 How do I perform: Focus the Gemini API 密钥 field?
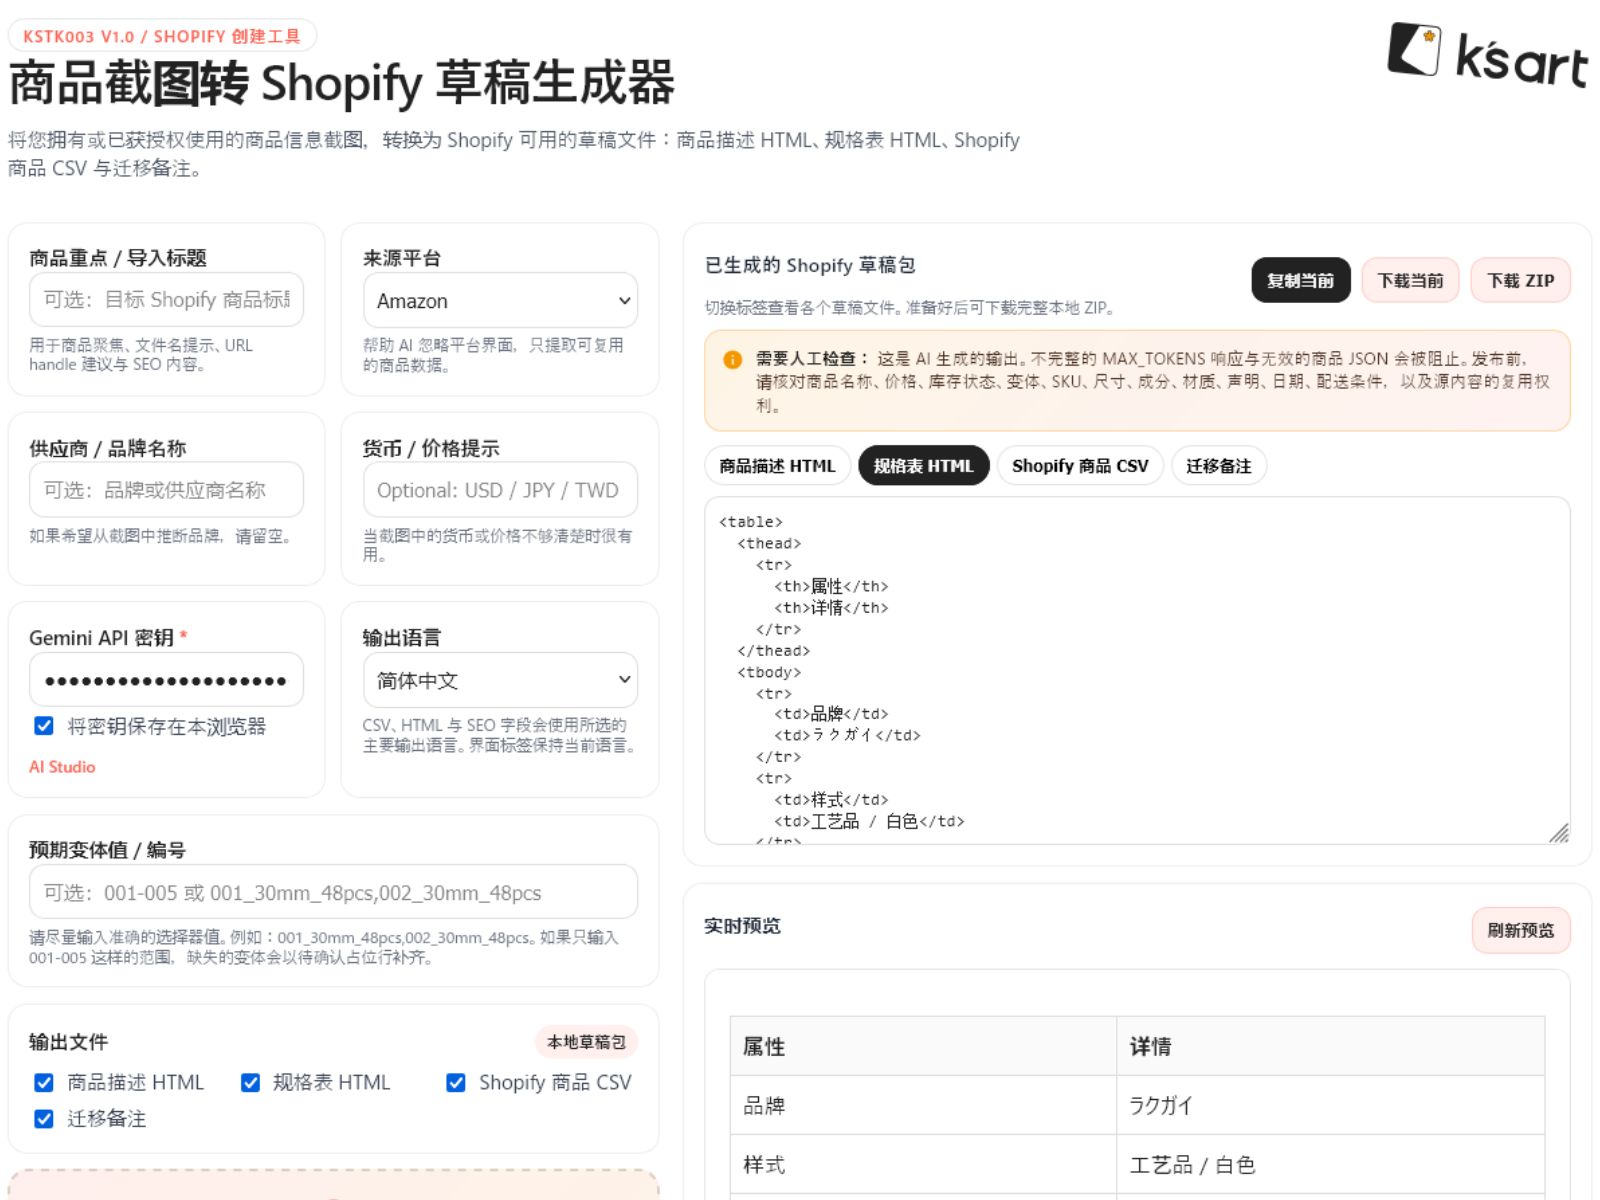click(x=166, y=680)
